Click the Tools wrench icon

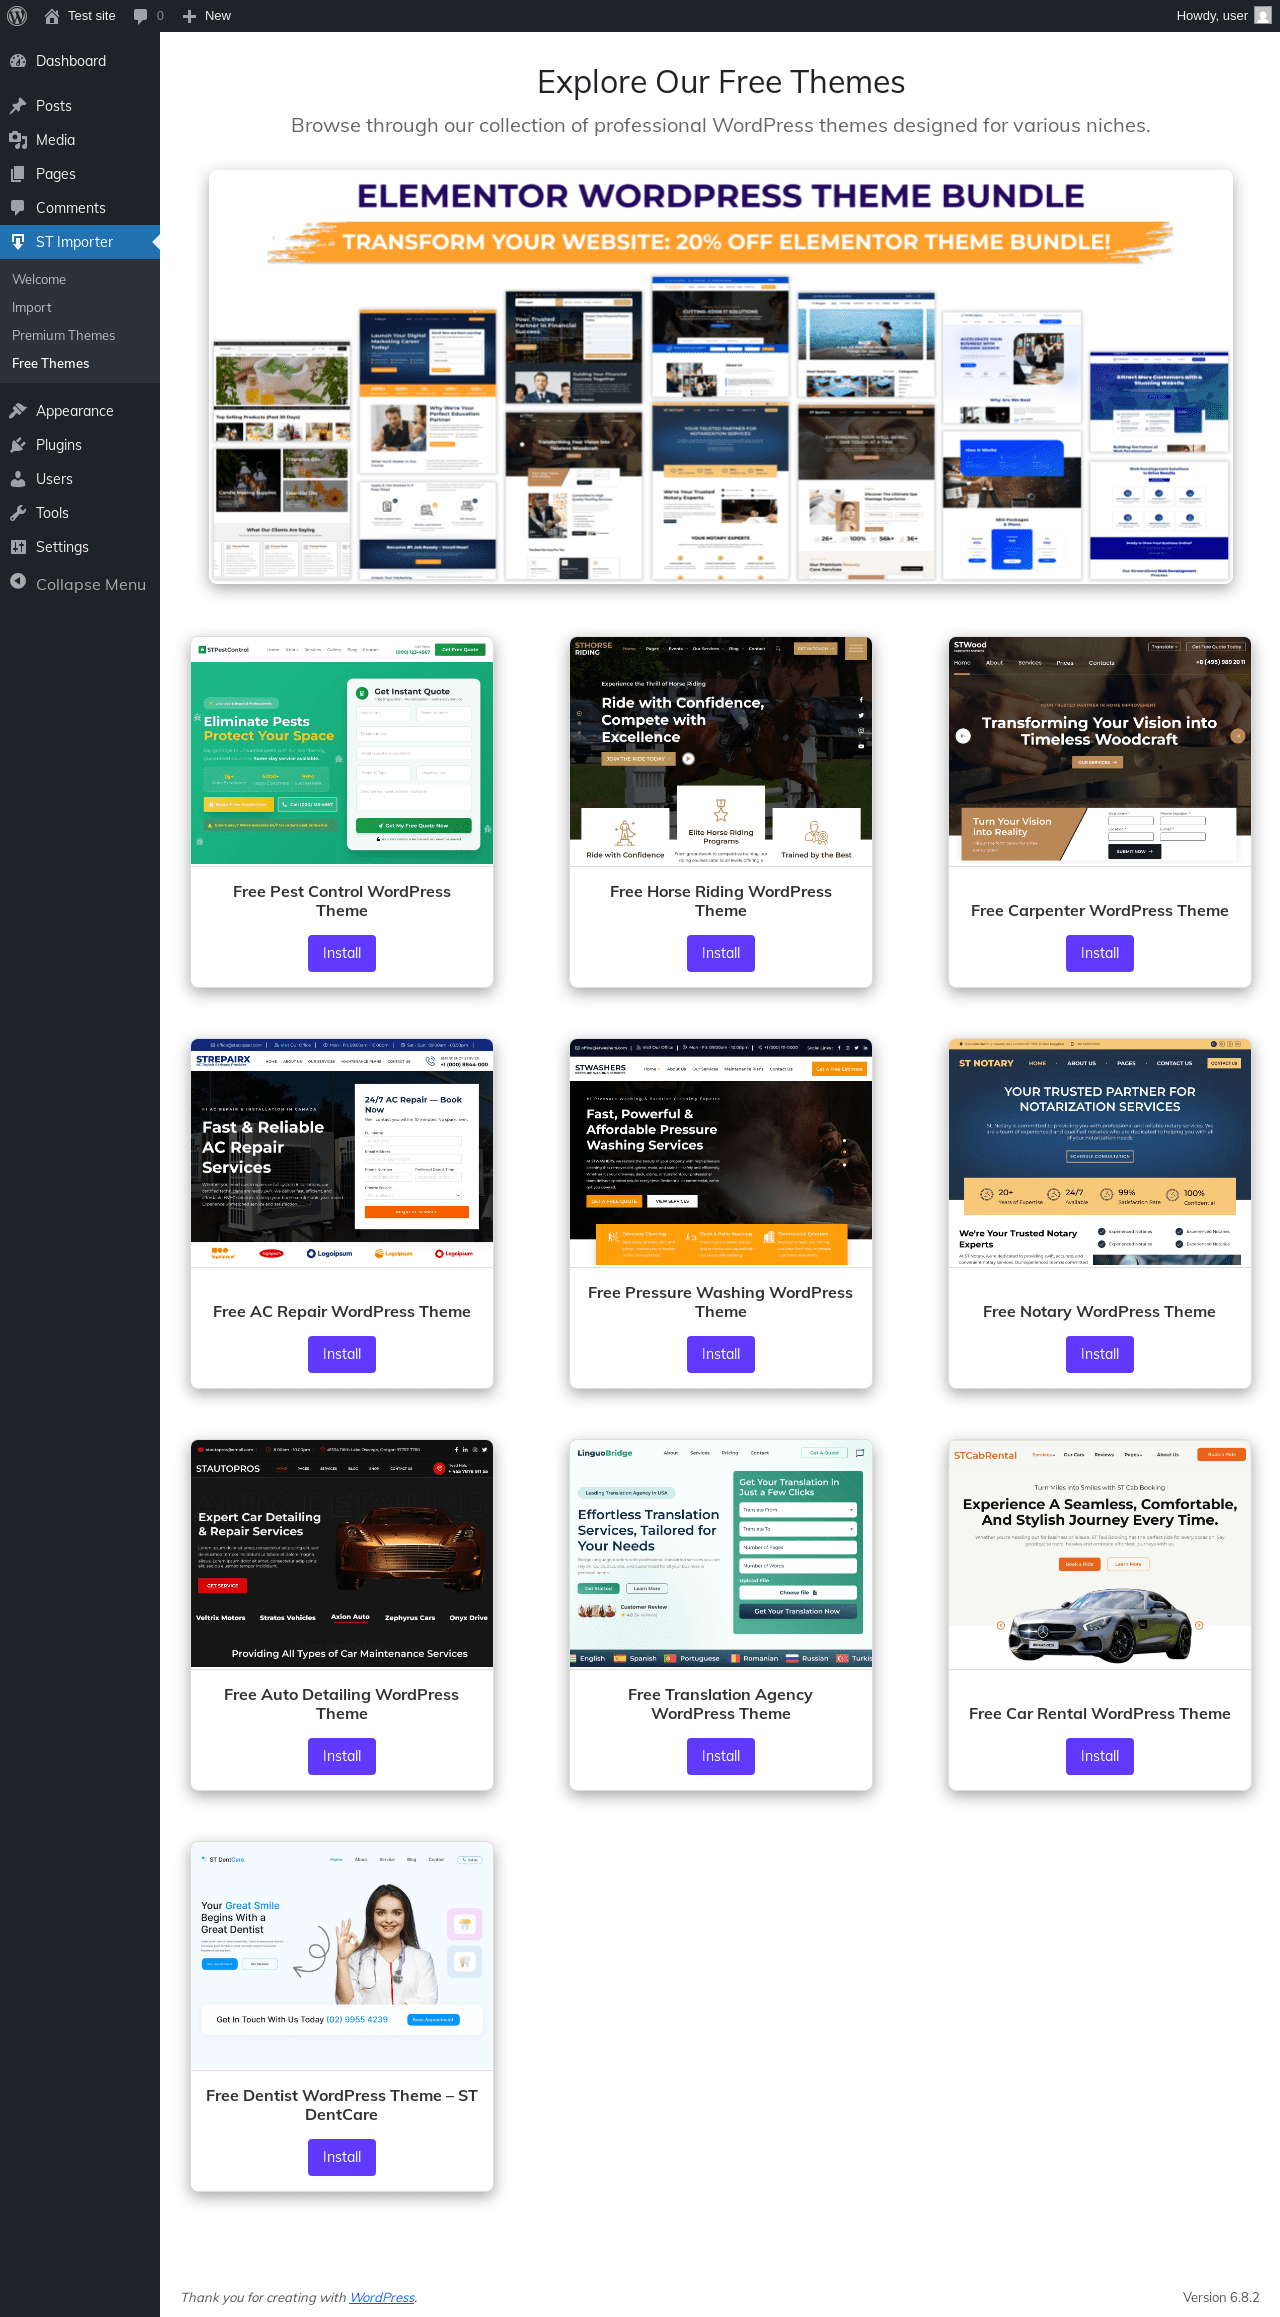pos(18,513)
